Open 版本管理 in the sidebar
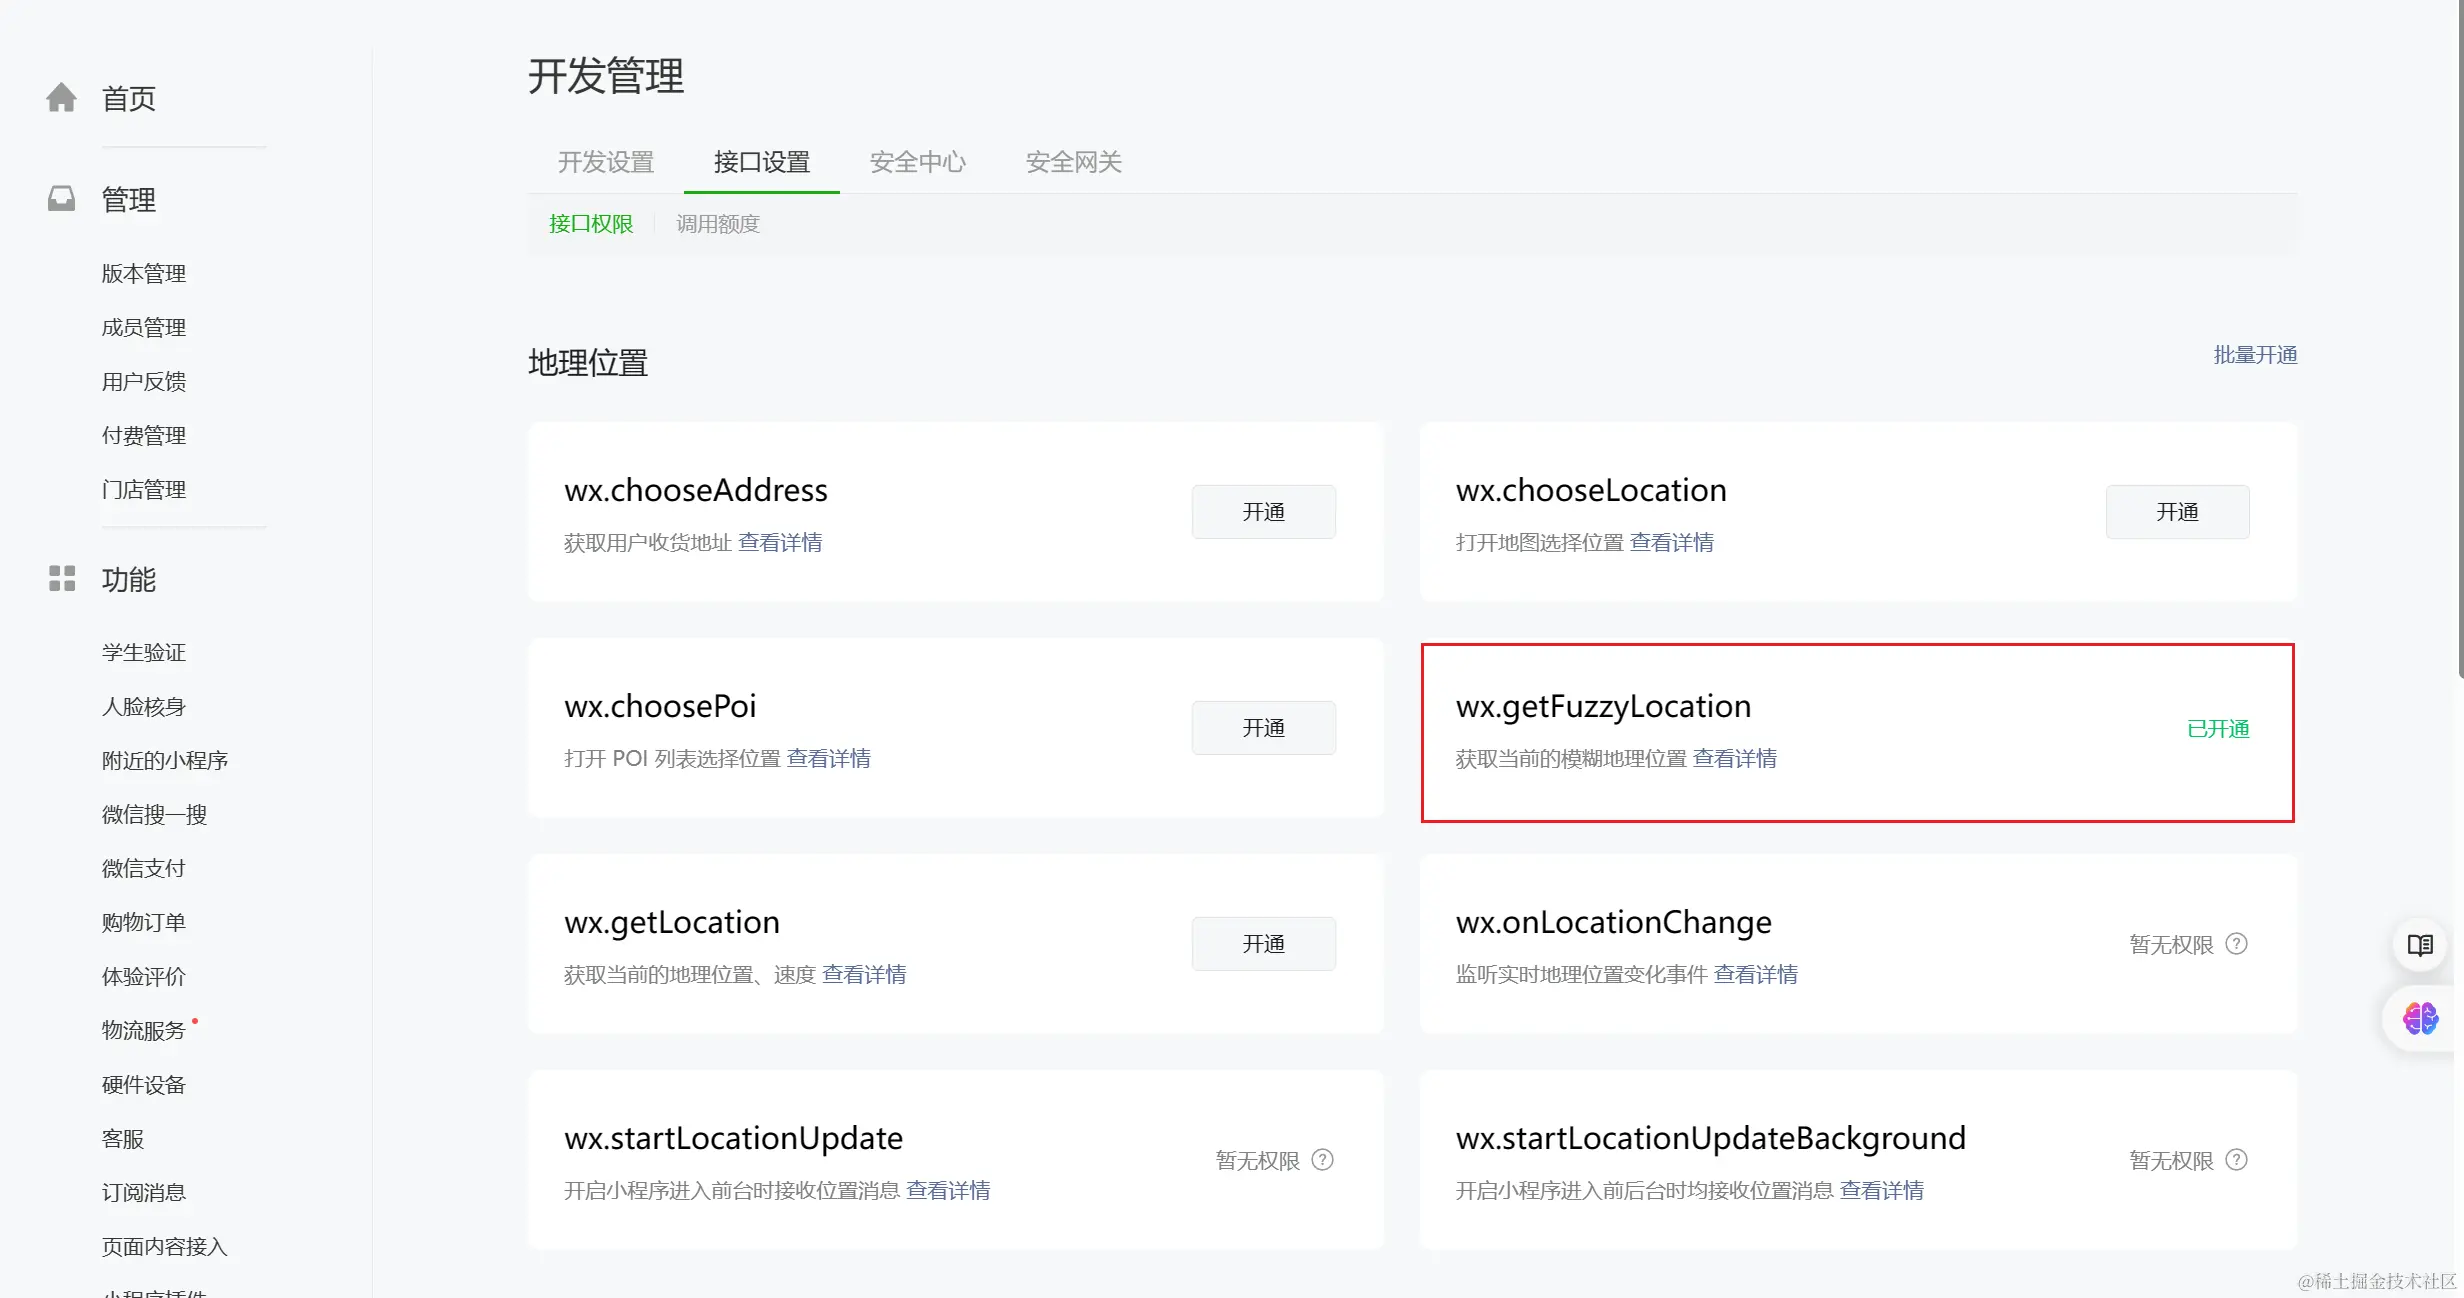This screenshot has height=1298, width=2464. pos(144,273)
